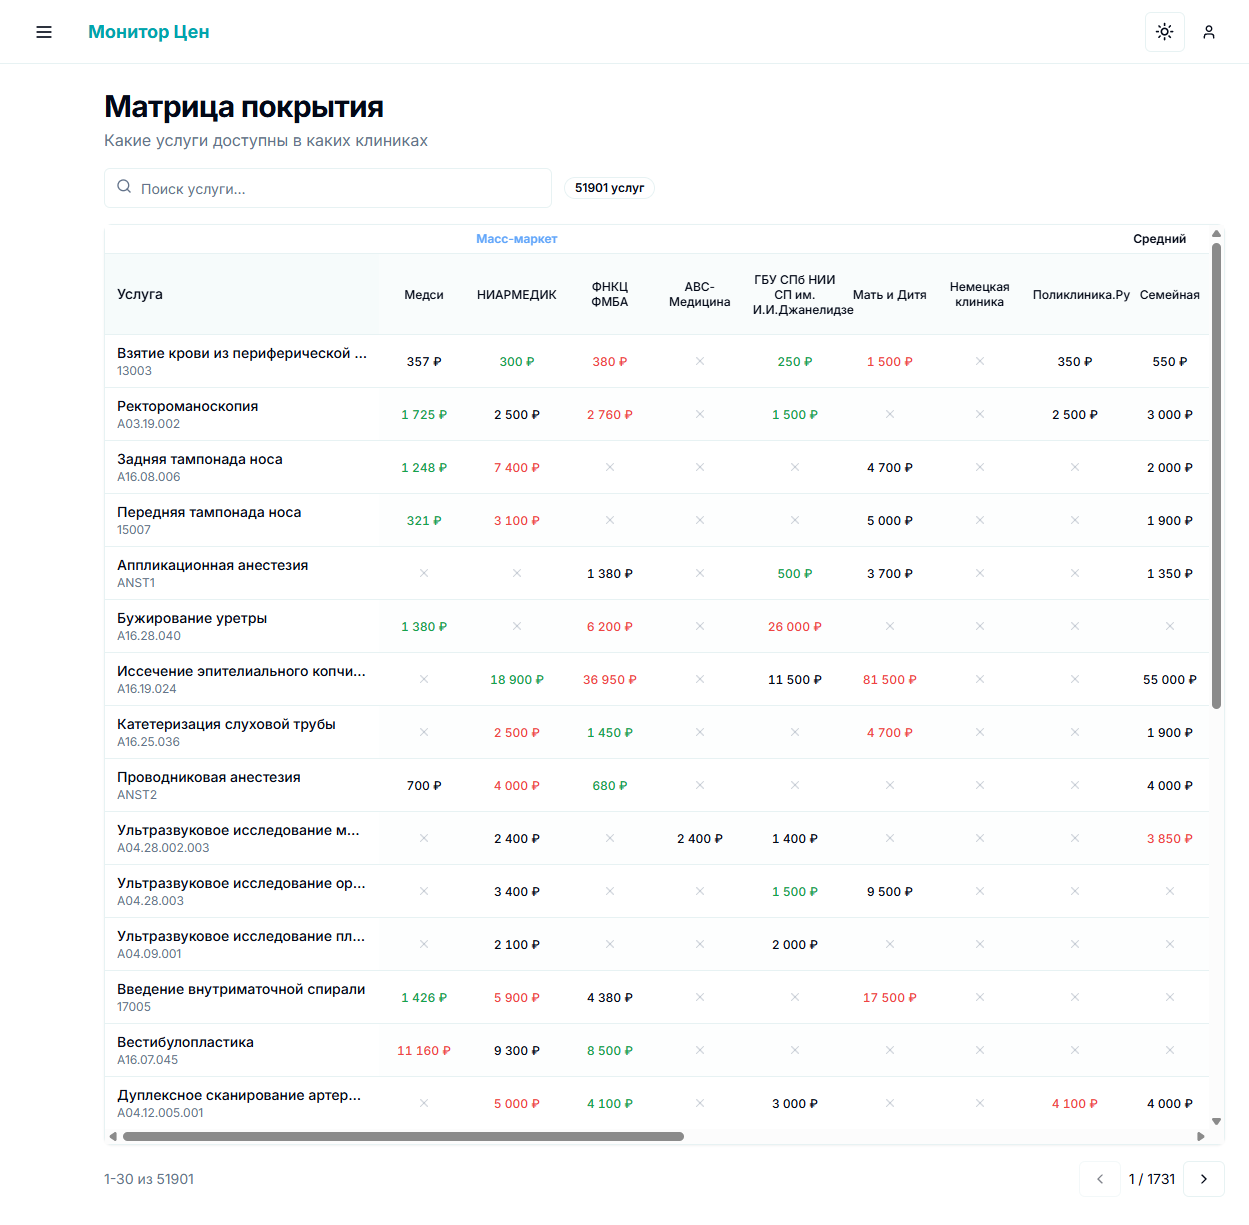
Task: Open the hamburger navigation menu
Action: coord(44,32)
